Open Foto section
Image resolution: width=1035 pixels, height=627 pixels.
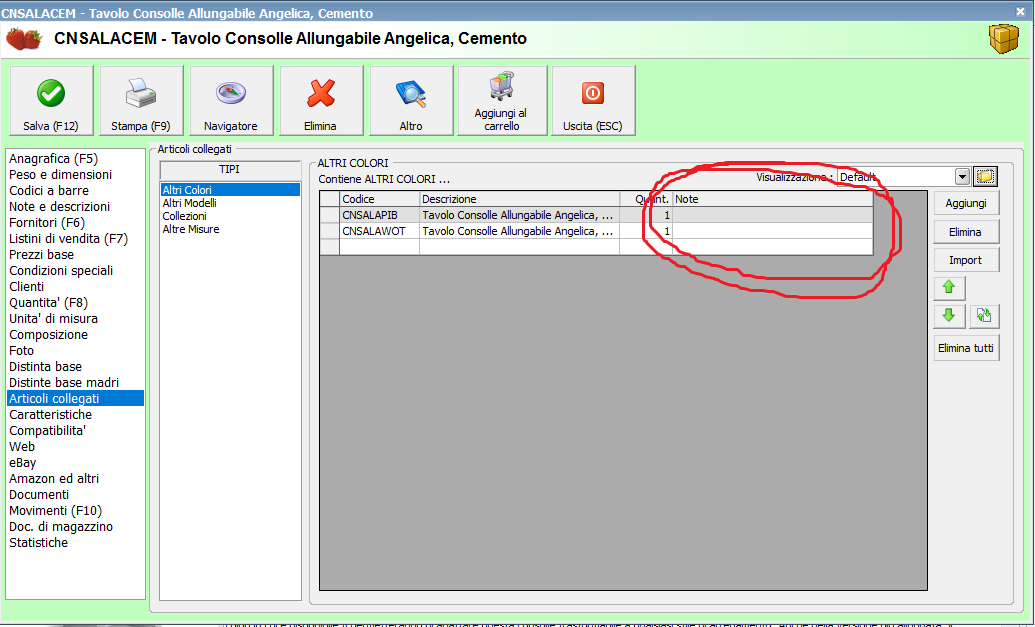tap(75, 350)
